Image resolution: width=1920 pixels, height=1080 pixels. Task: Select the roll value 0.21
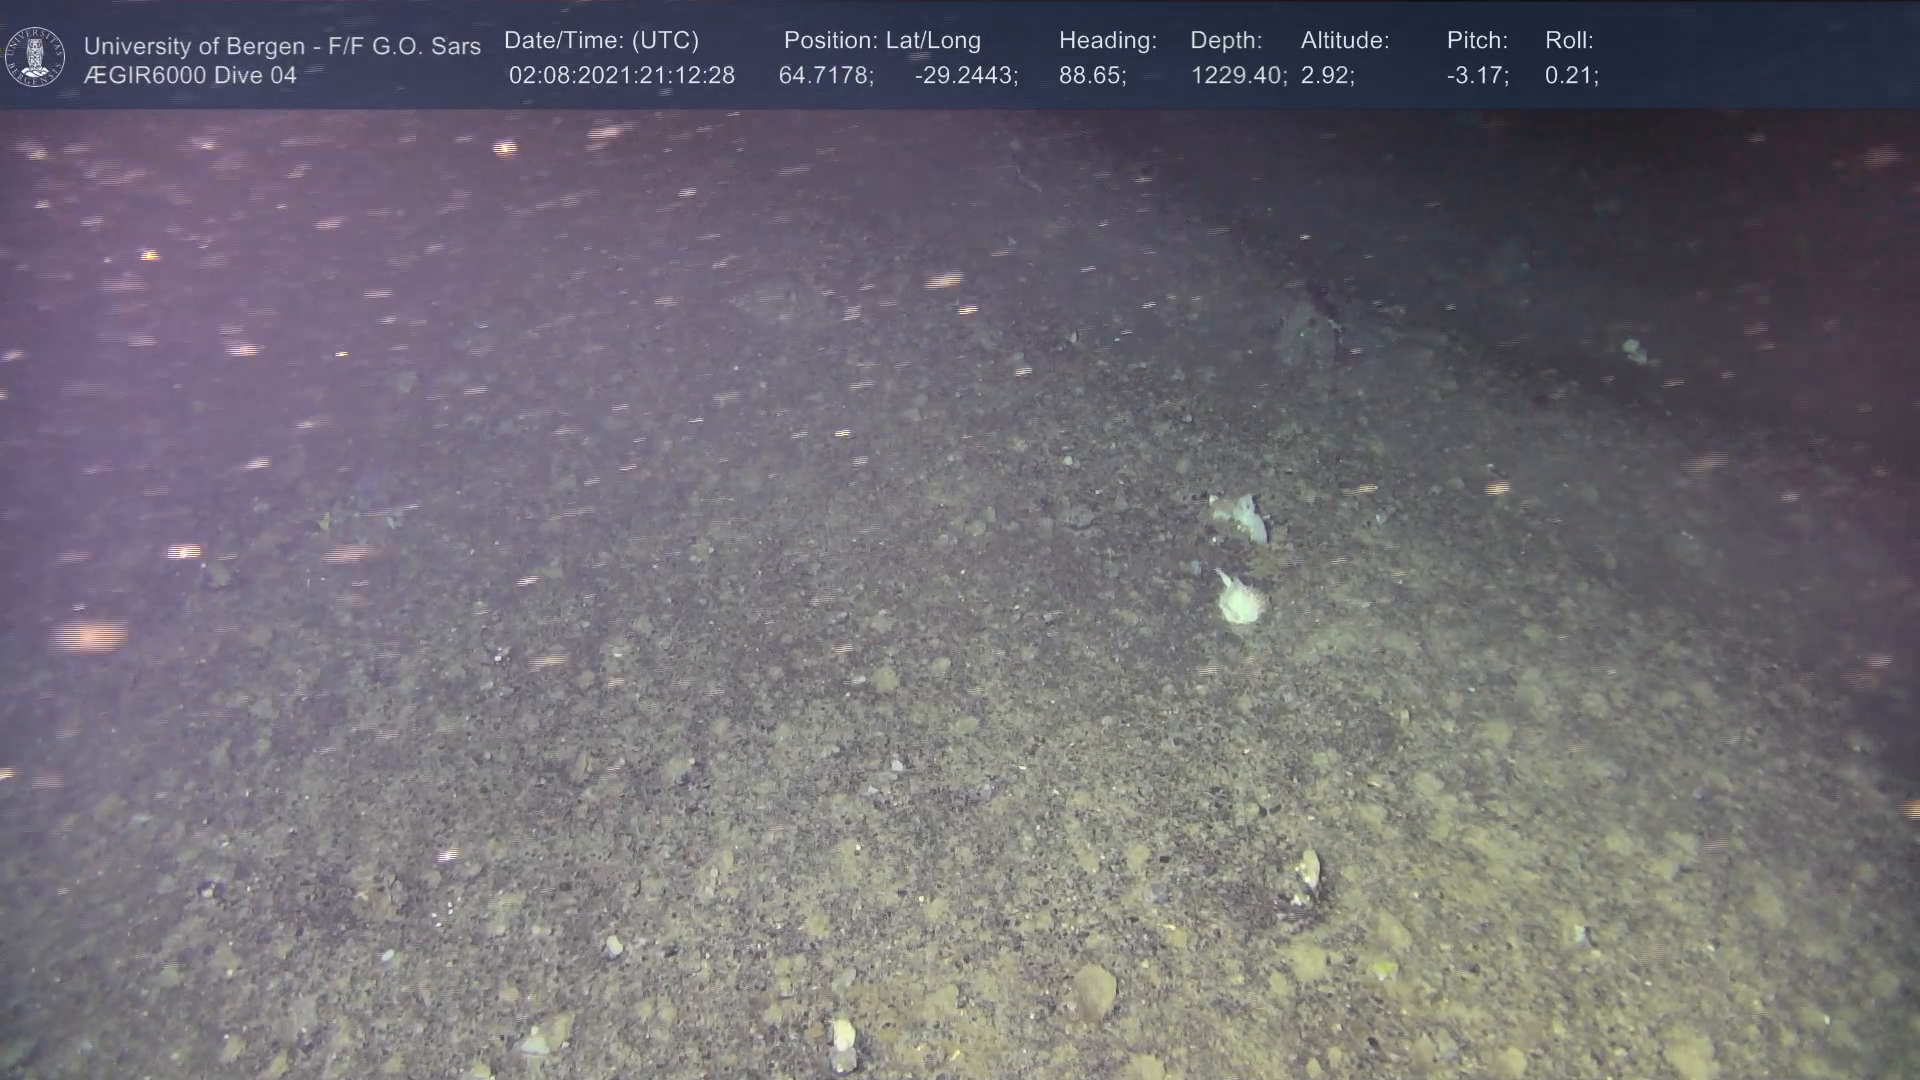pos(1570,76)
